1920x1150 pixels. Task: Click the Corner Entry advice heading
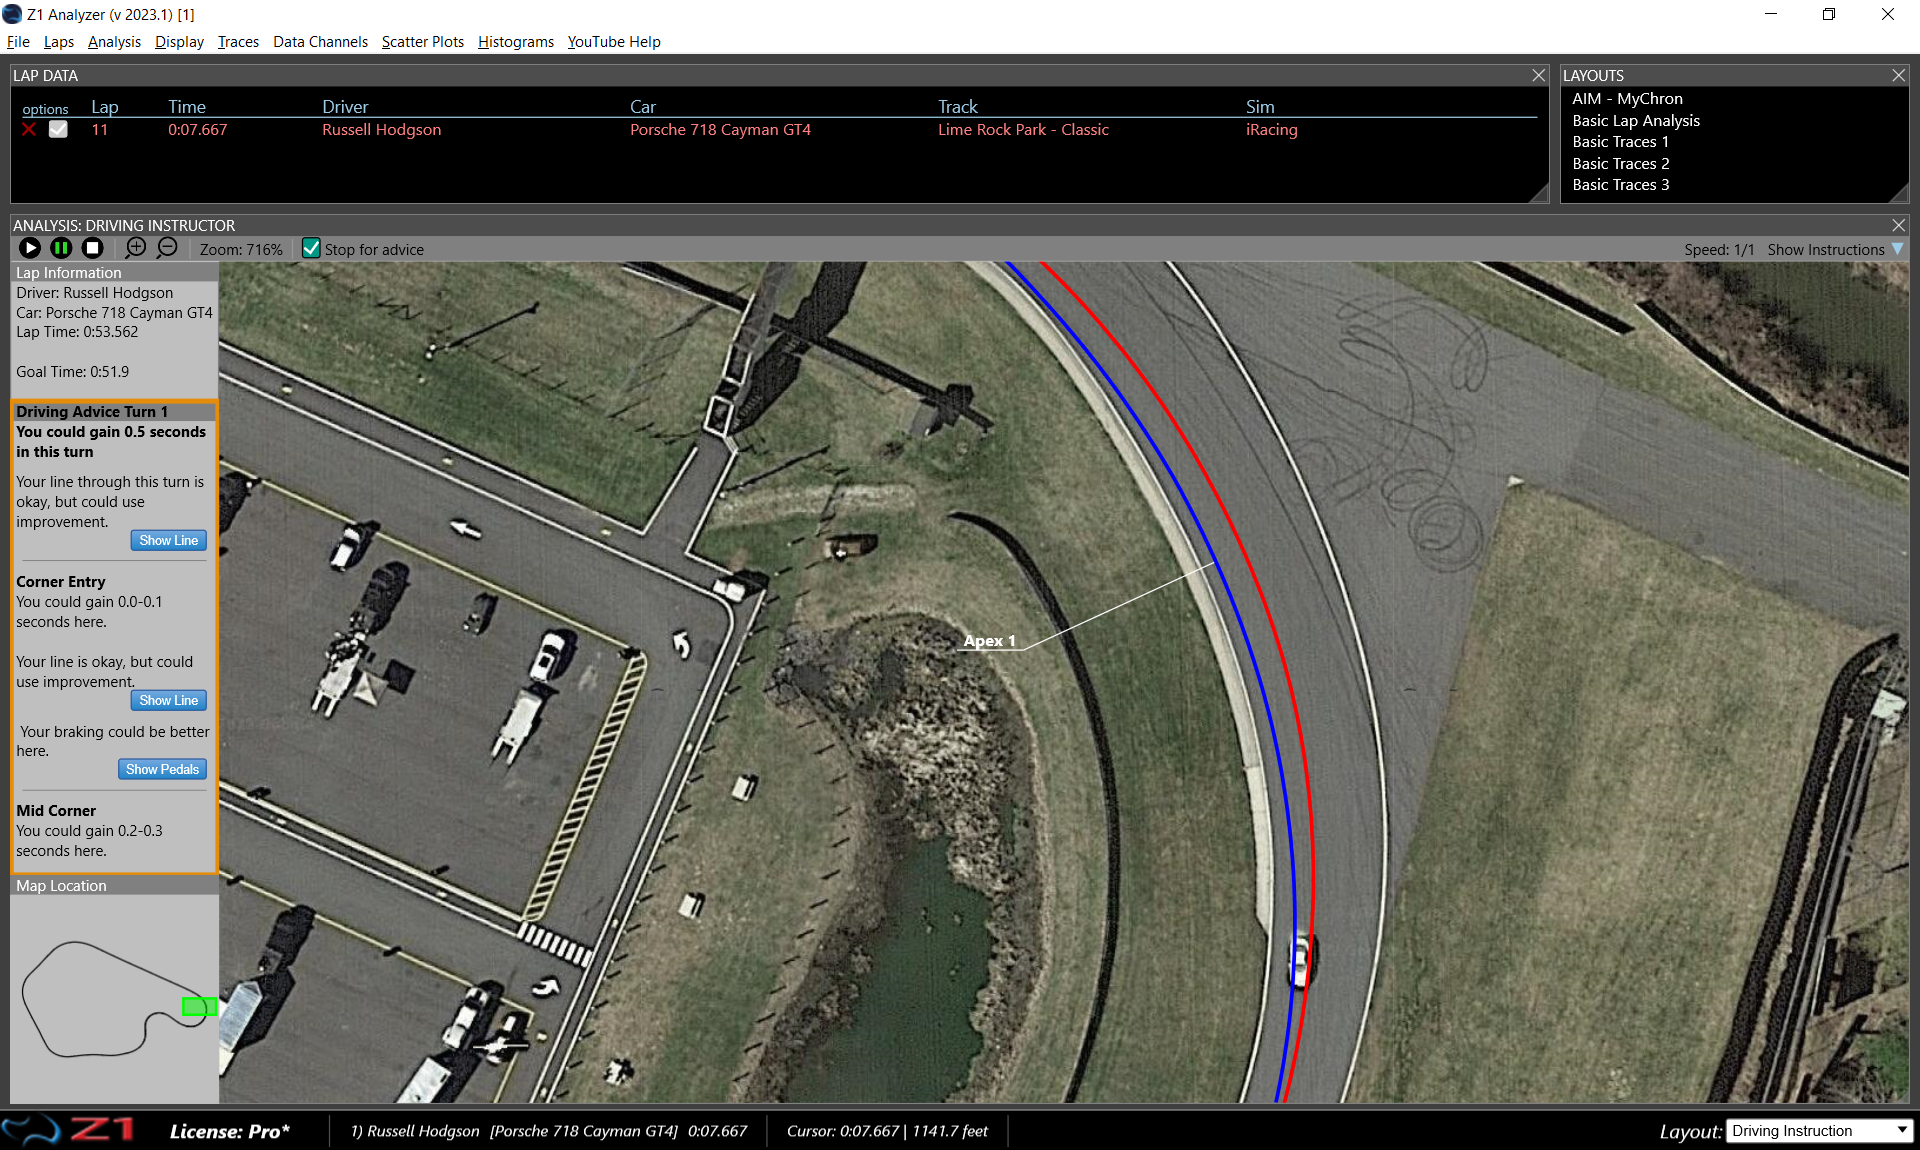pos(60,582)
